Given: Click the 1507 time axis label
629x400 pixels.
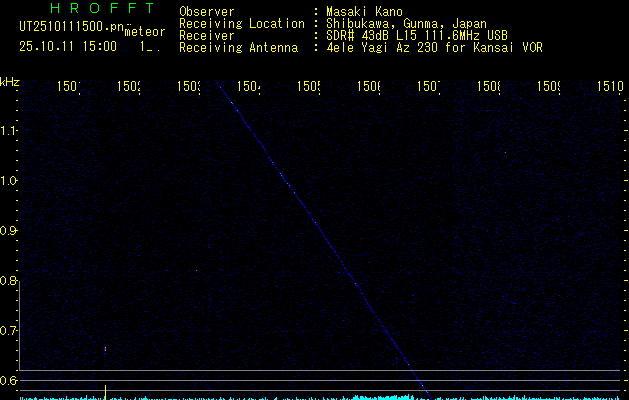Looking at the screenshot, I should [x=429, y=86].
